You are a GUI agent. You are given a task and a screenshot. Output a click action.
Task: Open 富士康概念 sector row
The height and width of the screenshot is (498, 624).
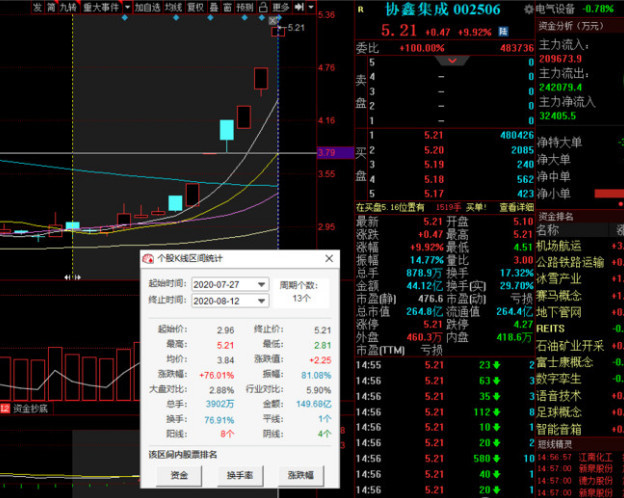[564, 362]
